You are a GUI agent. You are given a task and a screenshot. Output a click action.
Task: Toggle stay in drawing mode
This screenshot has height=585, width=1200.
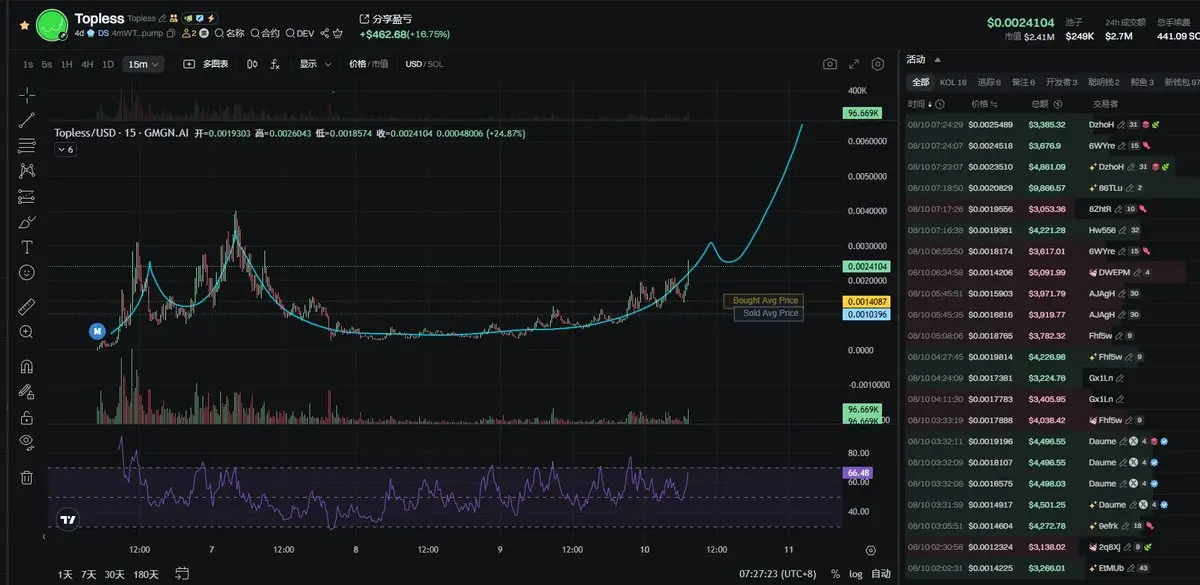[27, 392]
